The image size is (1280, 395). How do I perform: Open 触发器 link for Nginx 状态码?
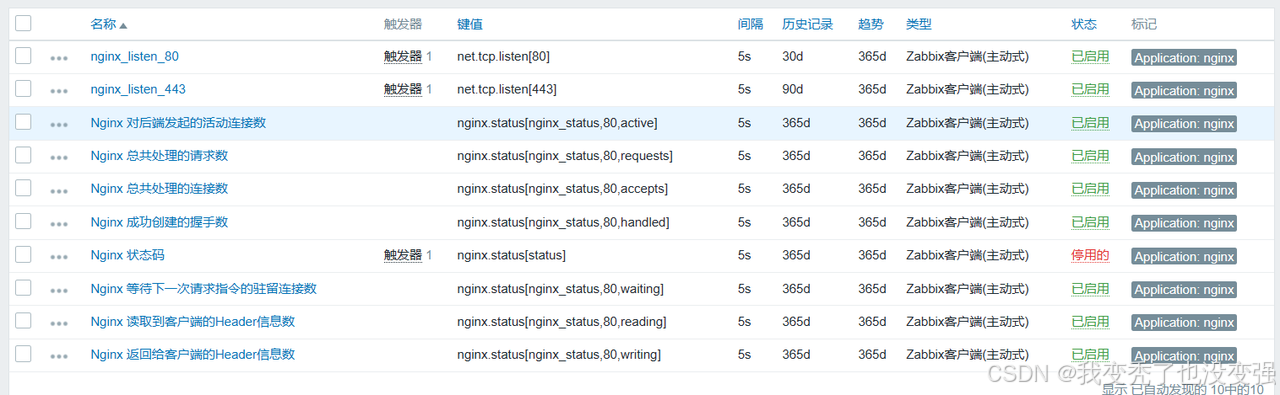coord(403,255)
